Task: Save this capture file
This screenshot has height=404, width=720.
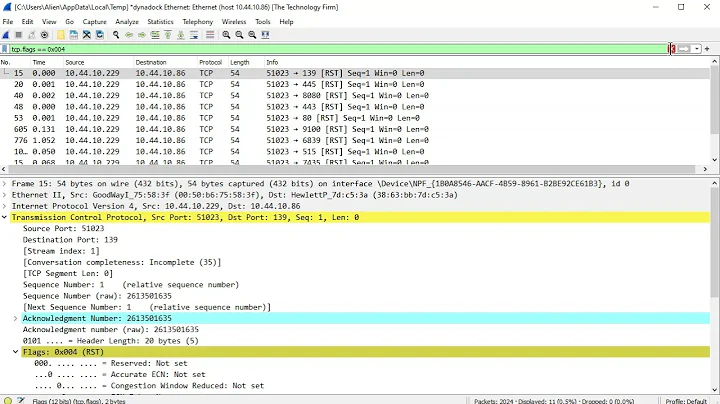Action: (73, 35)
